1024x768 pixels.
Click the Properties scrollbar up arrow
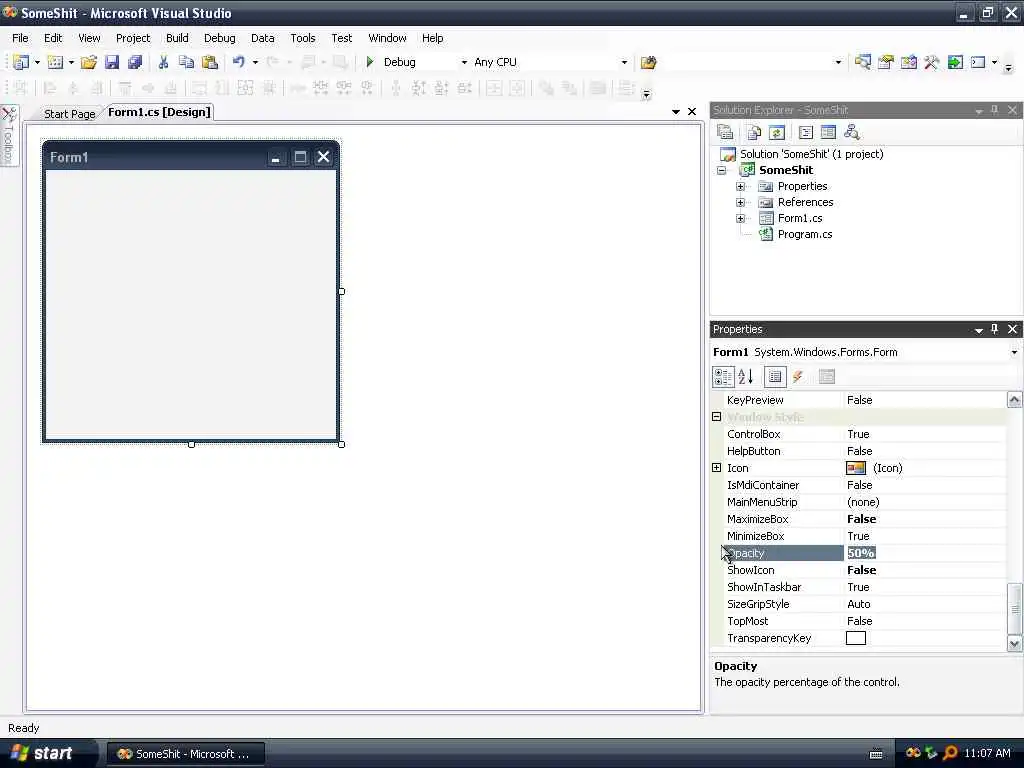click(1014, 400)
